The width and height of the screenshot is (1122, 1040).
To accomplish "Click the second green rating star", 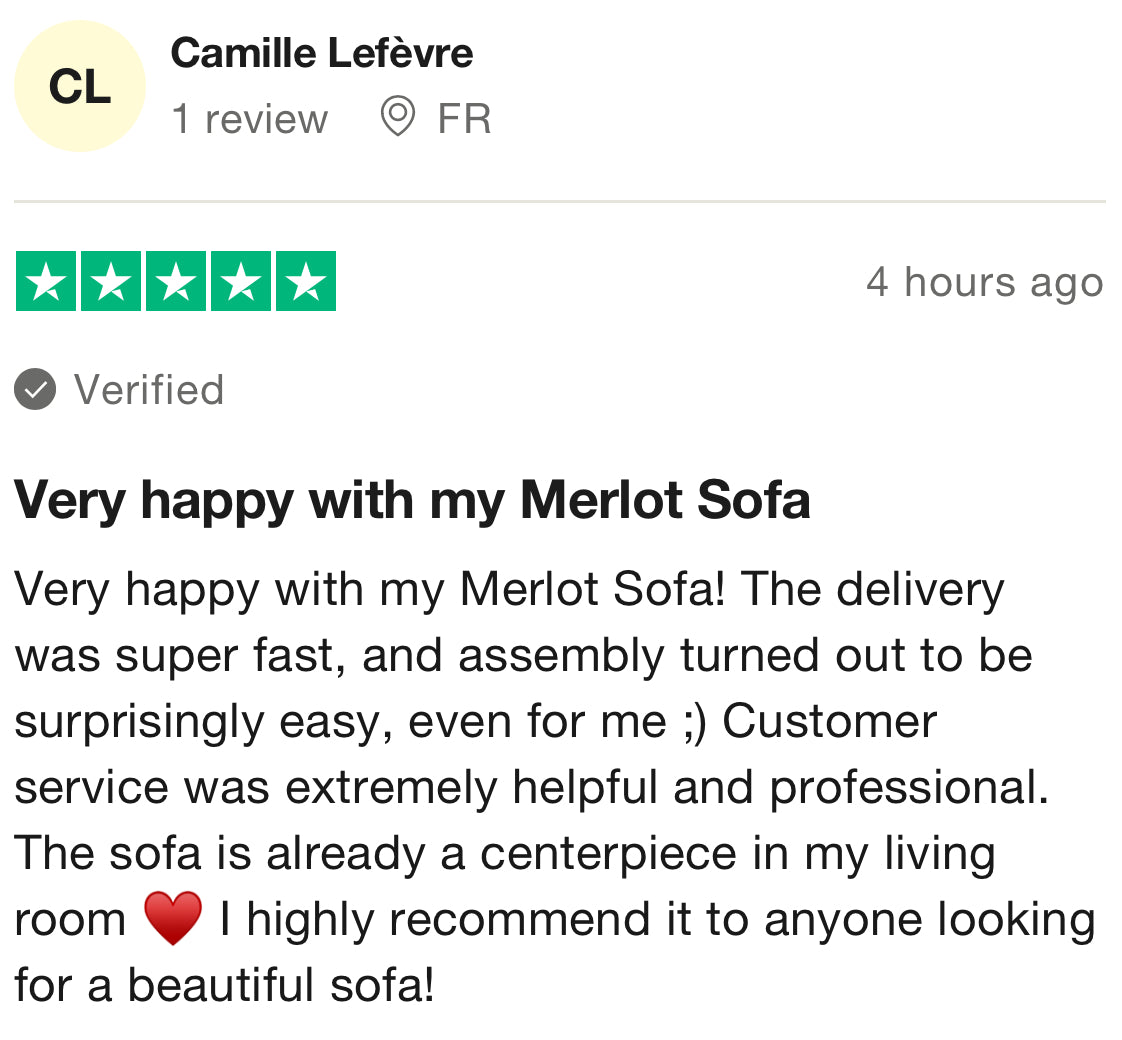I will coord(111,282).
